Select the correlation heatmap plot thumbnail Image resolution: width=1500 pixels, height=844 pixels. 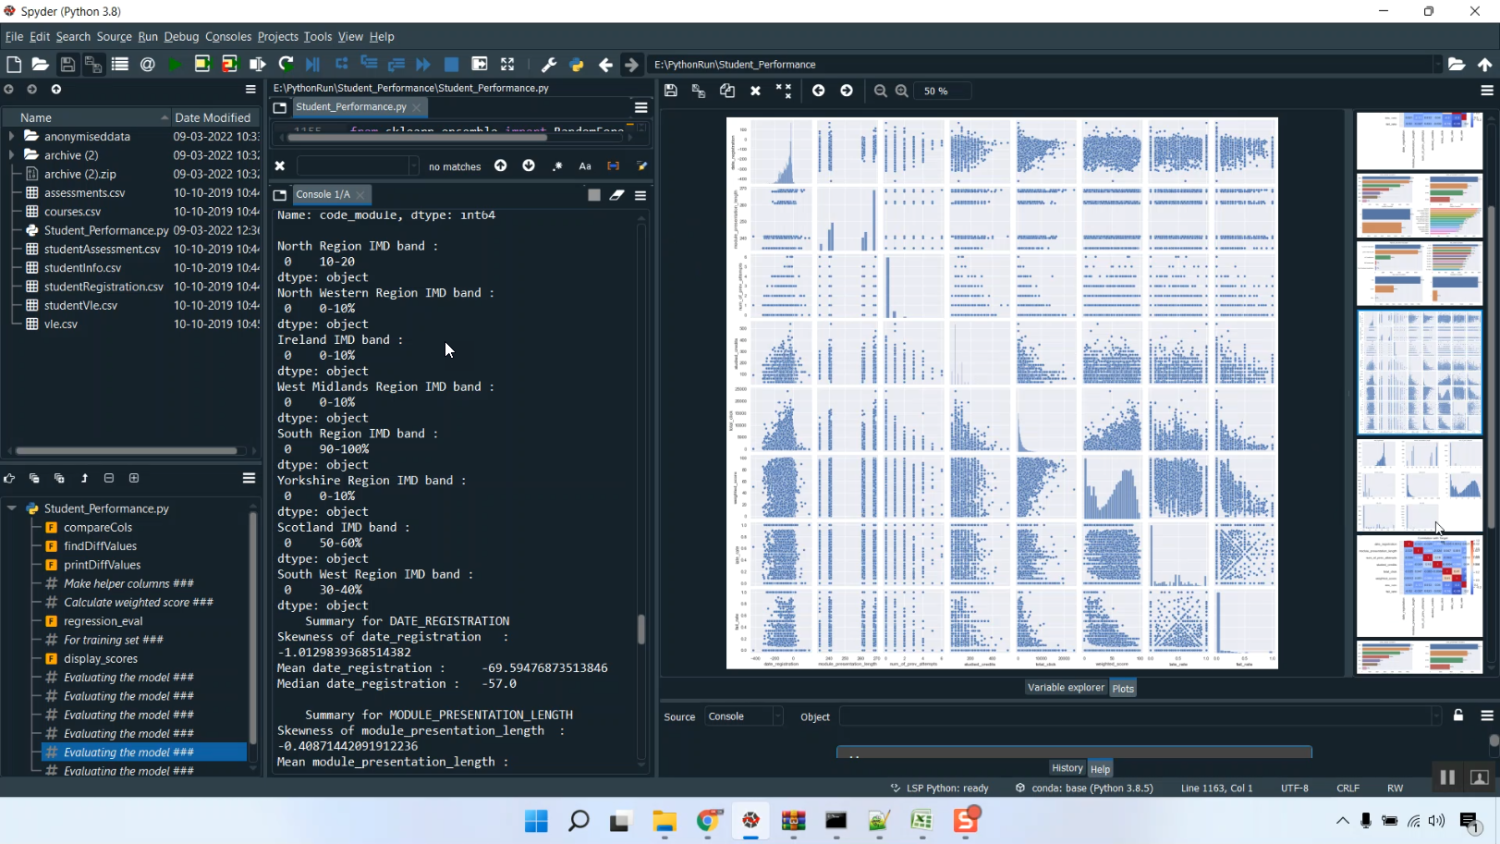tap(1419, 586)
